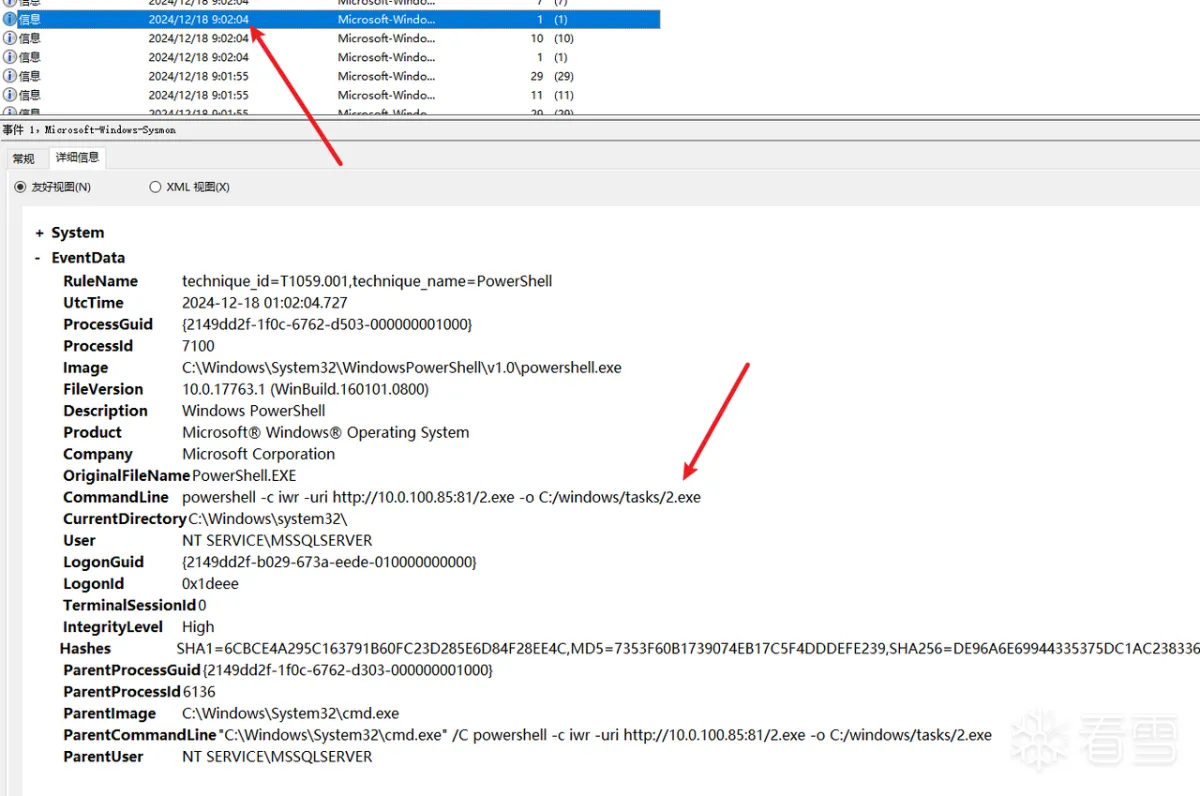This screenshot has height=796, width=1200.
Task: Click the LogonGuid value ending eede-010000000000
Action: click(329, 562)
